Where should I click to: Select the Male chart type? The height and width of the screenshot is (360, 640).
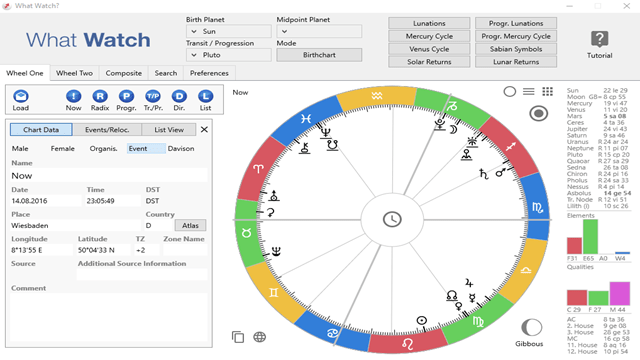(20, 149)
